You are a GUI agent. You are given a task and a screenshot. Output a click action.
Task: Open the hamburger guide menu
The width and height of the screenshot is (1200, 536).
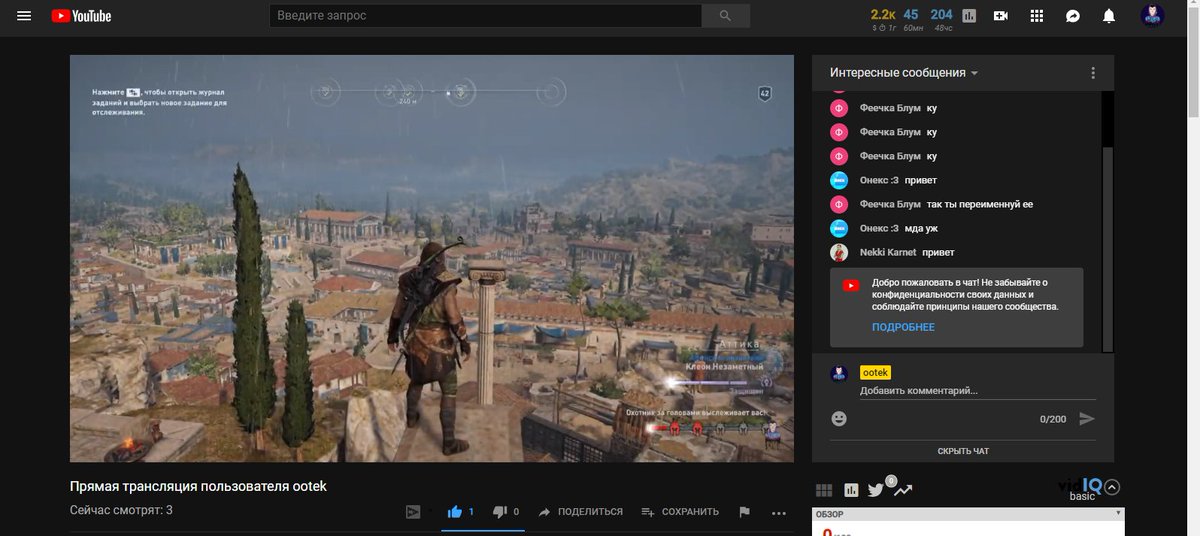pos(24,16)
